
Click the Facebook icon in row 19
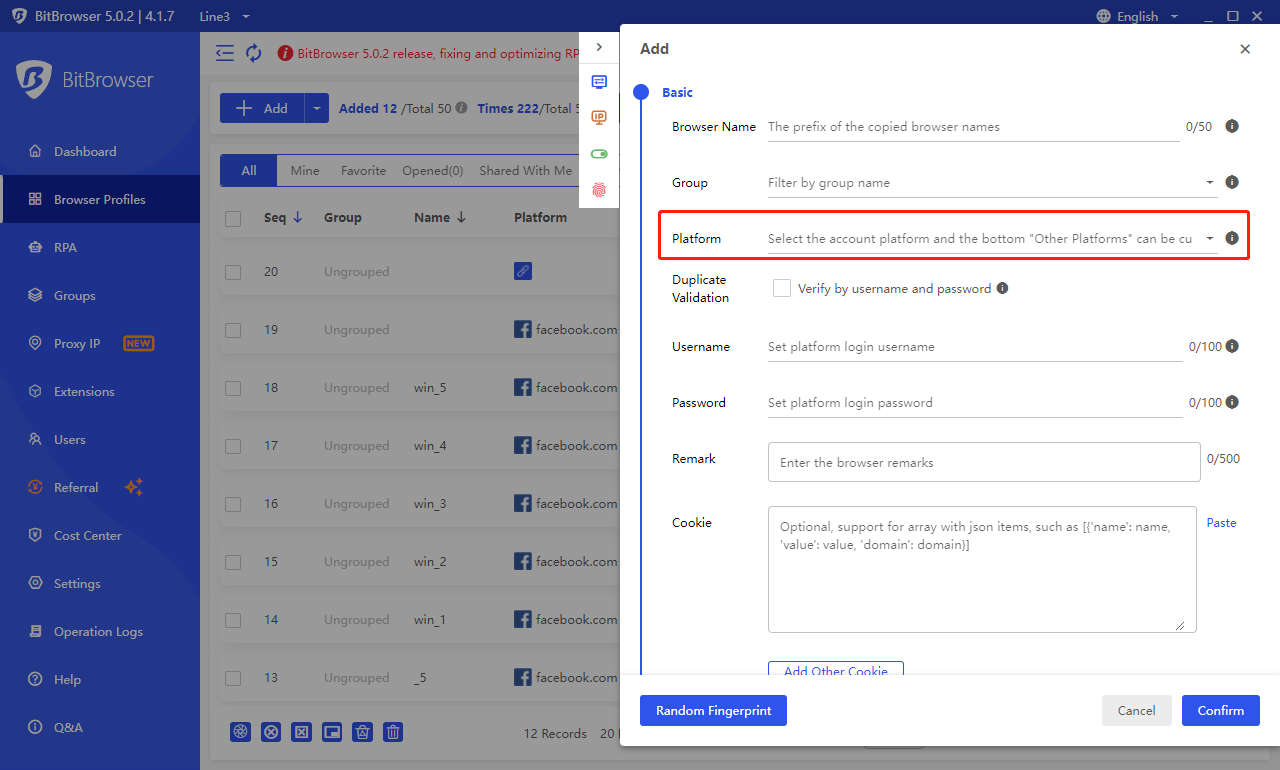(523, 329)
